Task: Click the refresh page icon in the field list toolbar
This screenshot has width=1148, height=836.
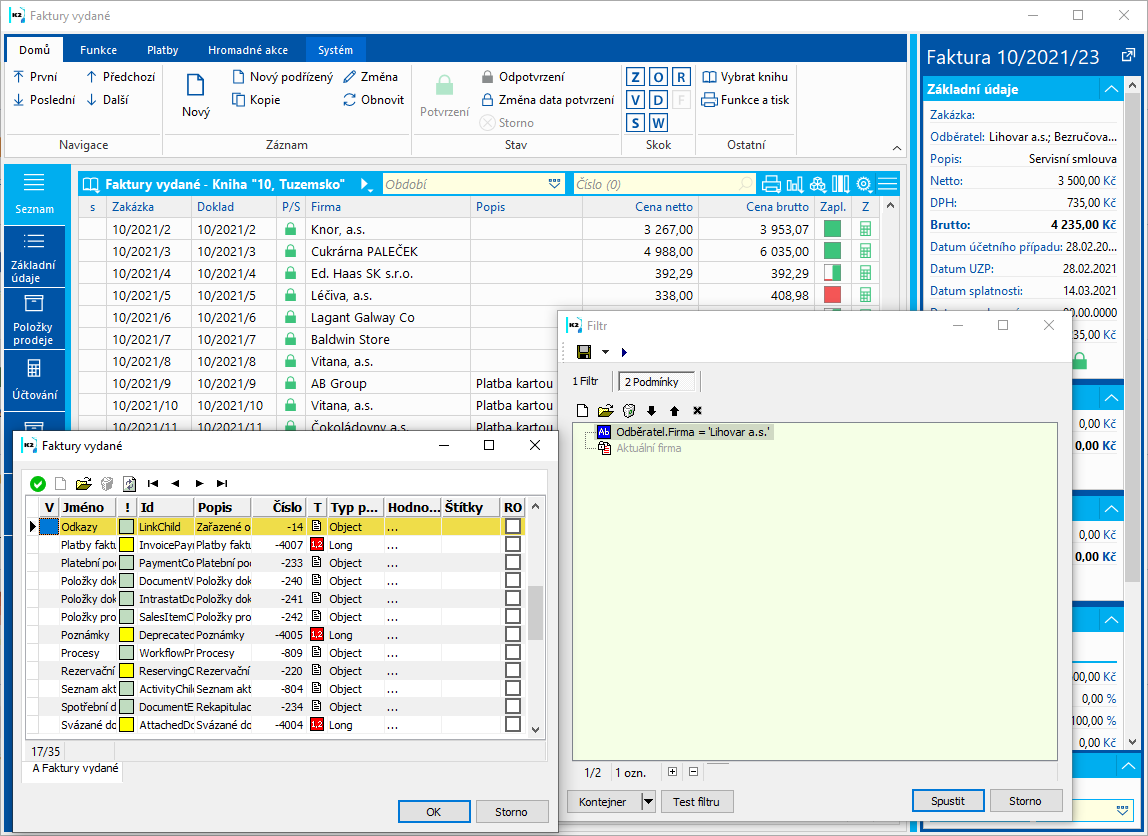Action: [130, 484]
